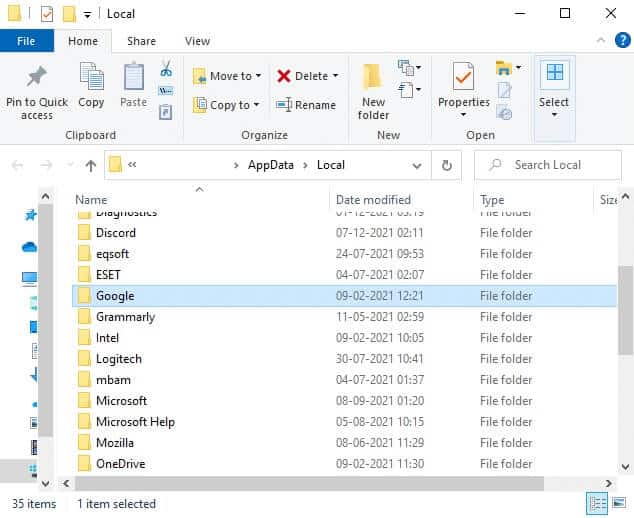Open the File menu
The width and height of the screenshot is (634, 518).
[x=26, y=41]
